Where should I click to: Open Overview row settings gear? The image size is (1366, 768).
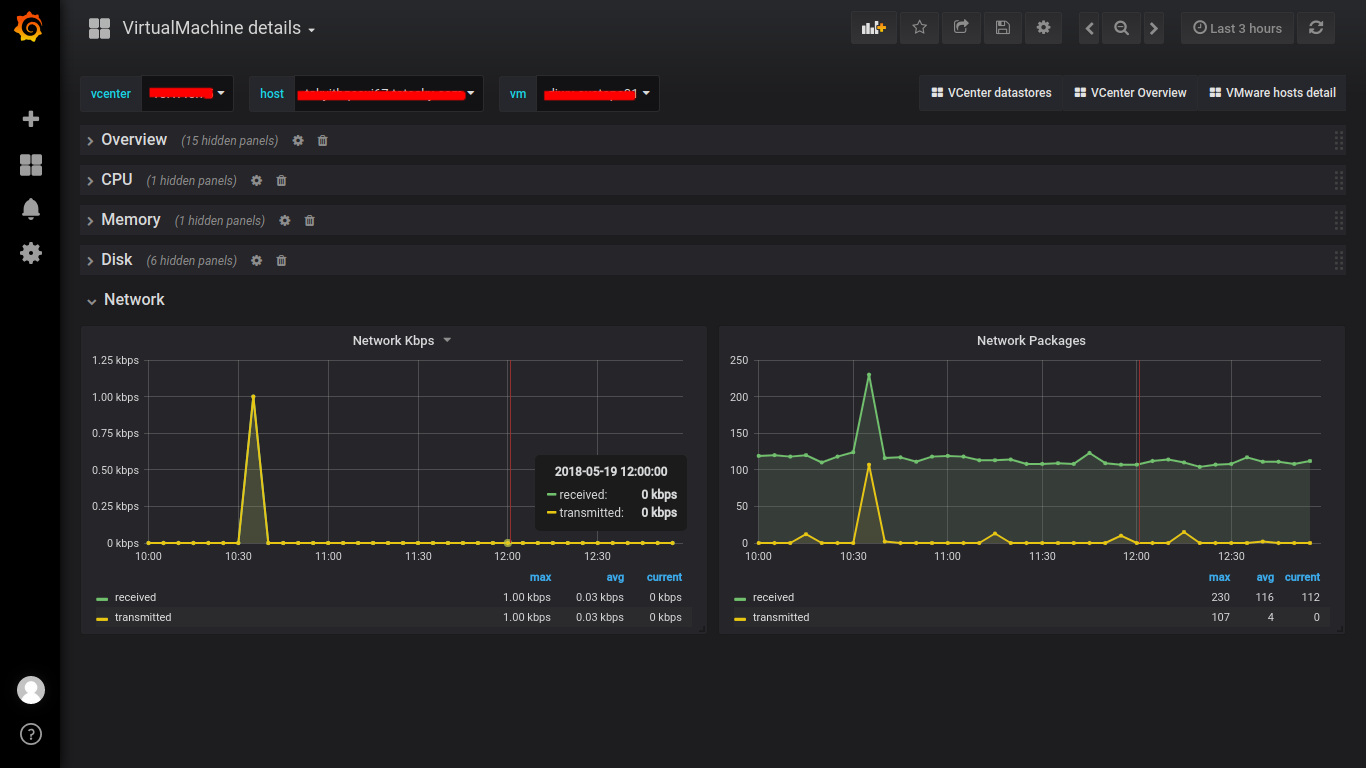pyautogui.click(x=298, y=141)
